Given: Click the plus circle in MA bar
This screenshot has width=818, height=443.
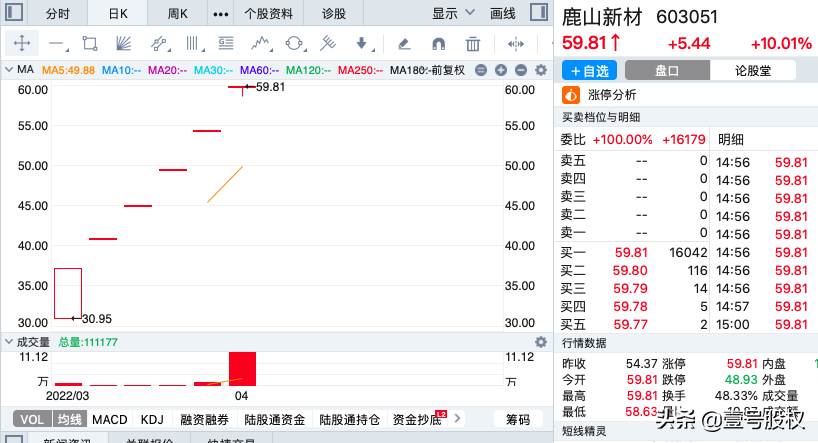Looking at the screenshot, I should pos(501,70).
